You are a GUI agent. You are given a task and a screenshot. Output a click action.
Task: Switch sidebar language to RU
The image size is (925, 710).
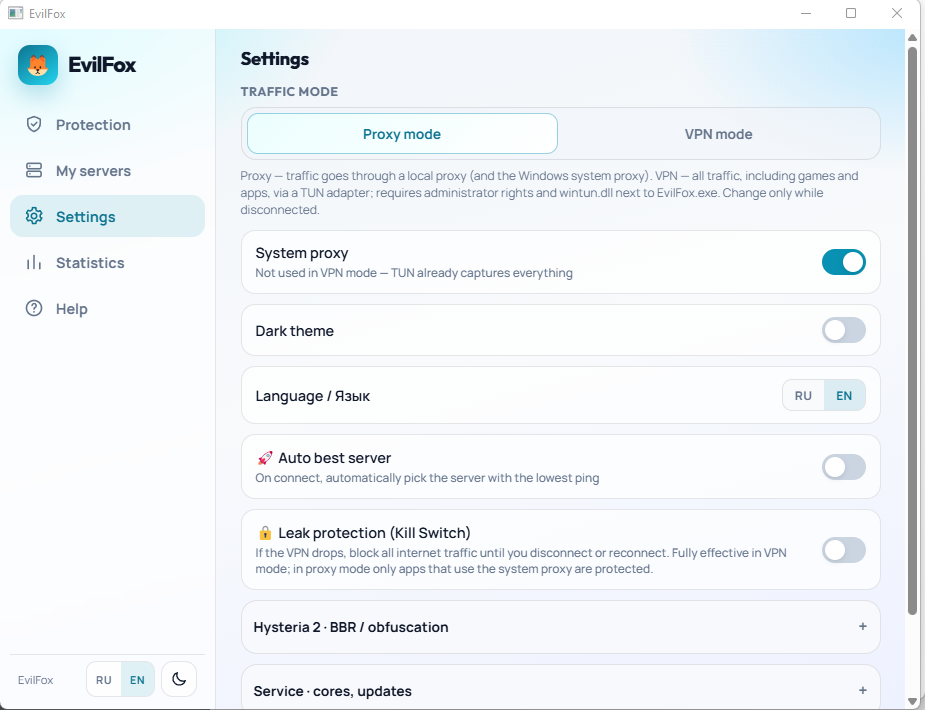(104, 680)
